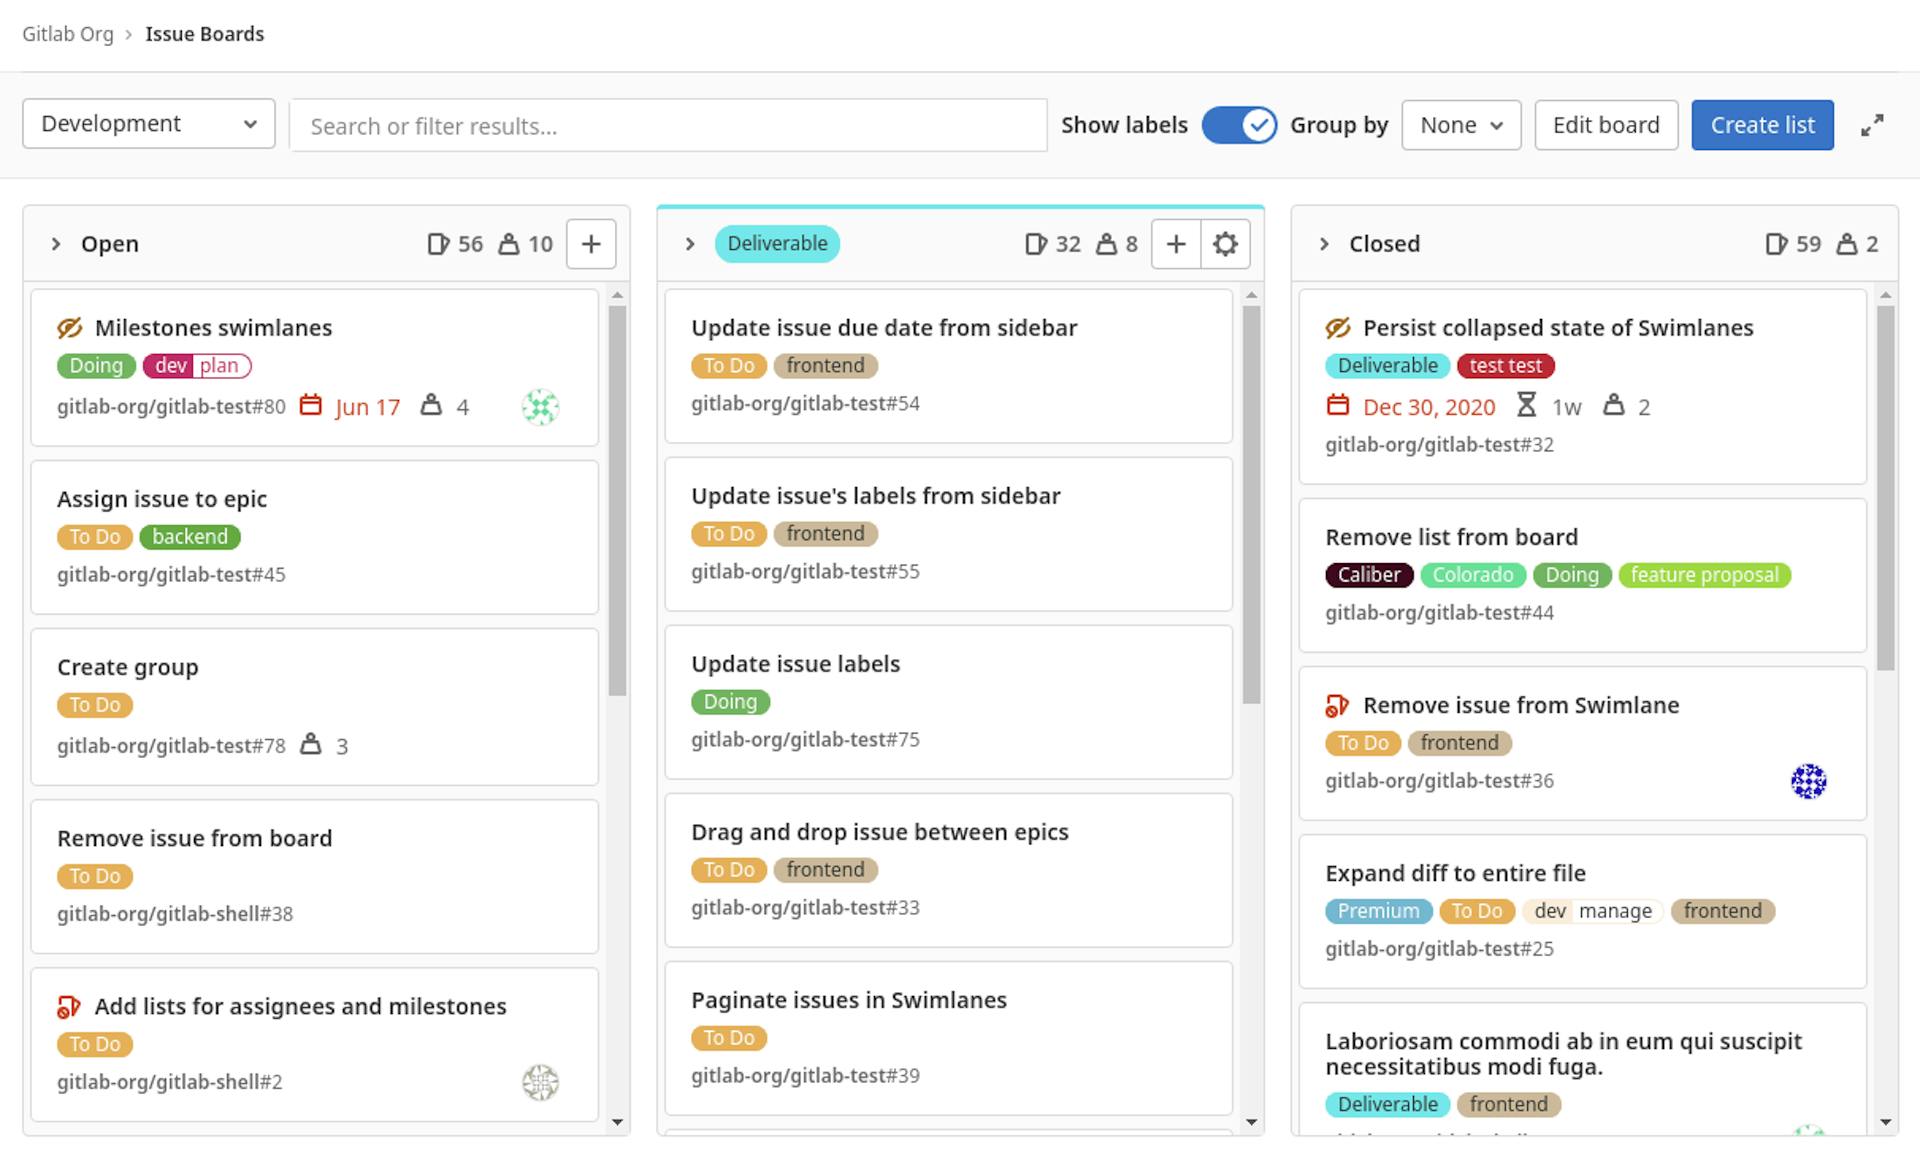Click the Doing label on Update issue labels
The image size is (1920, 1162).
point(730,701)
